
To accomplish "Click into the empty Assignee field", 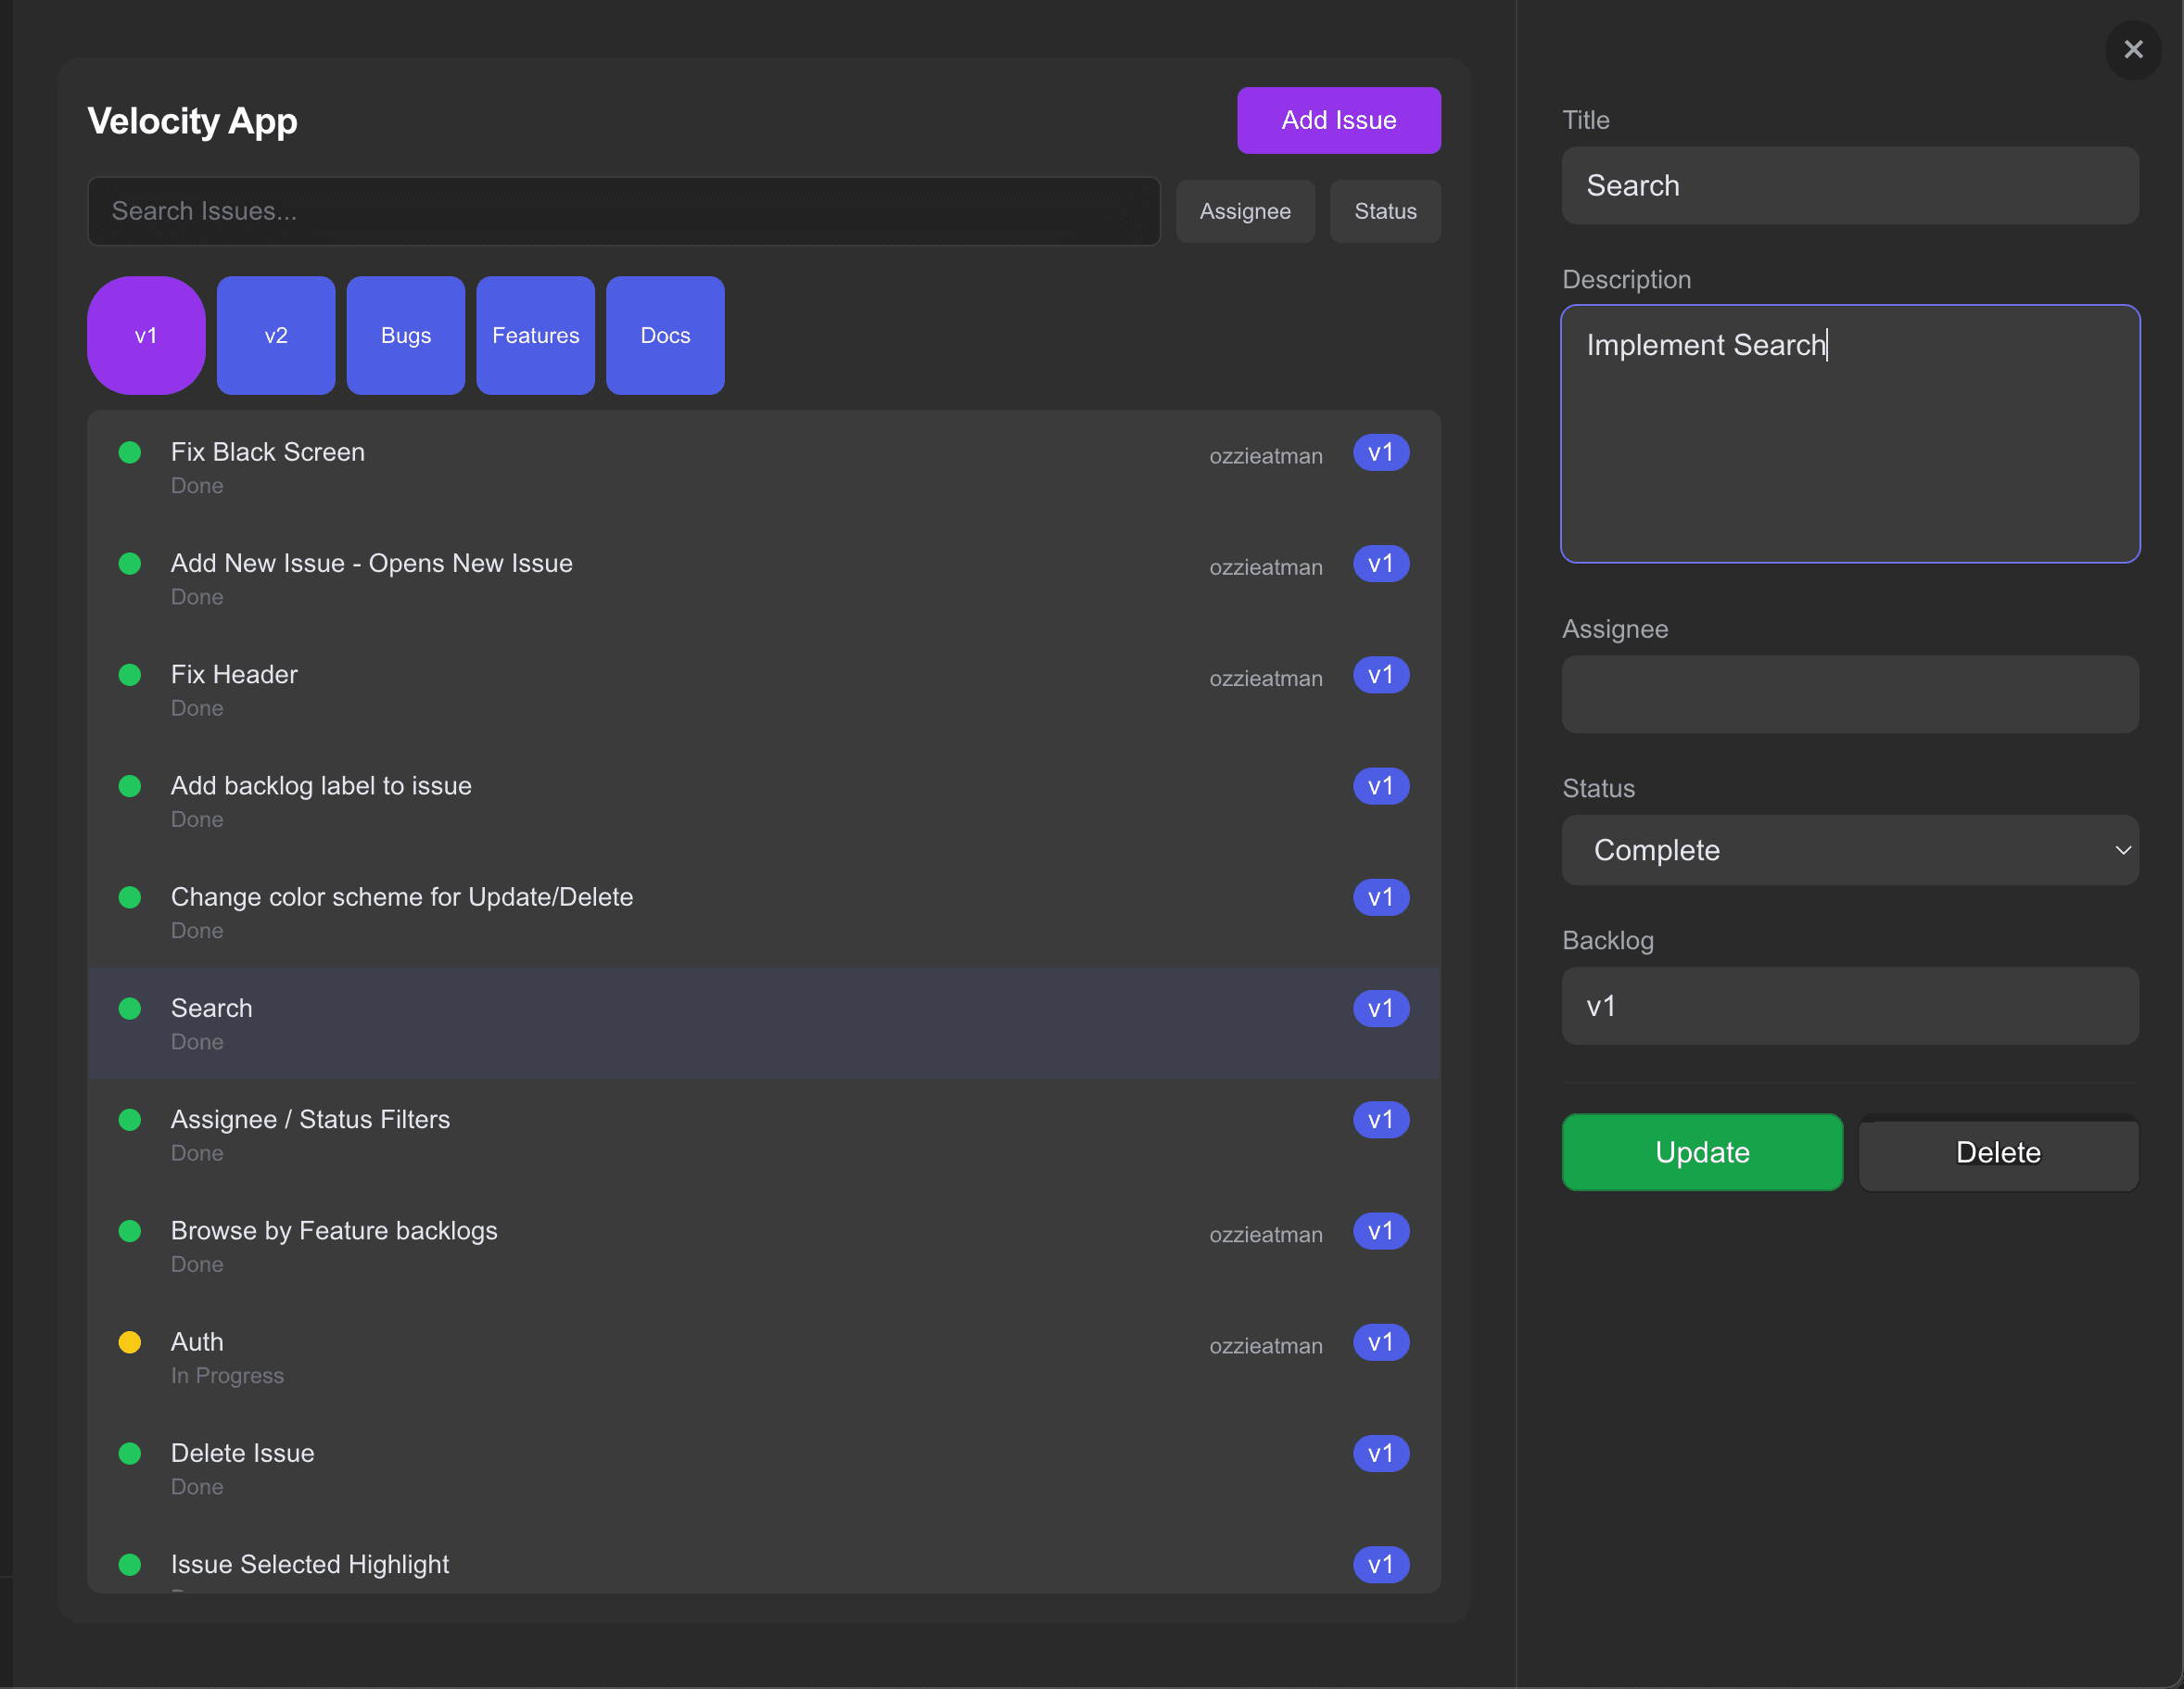I will 1850,694.
